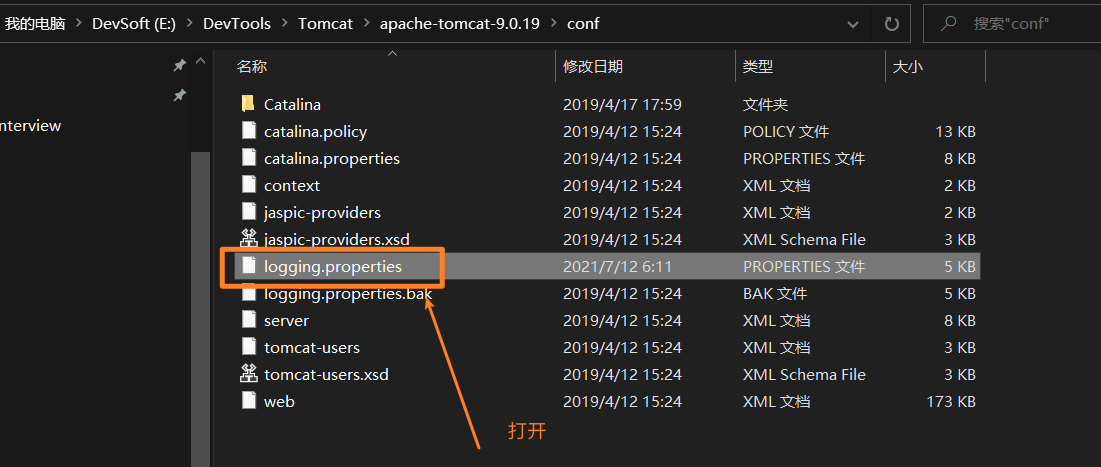Click the search magnifier icon
Screen dimensions: 1101x467
[x=948, y=23]
